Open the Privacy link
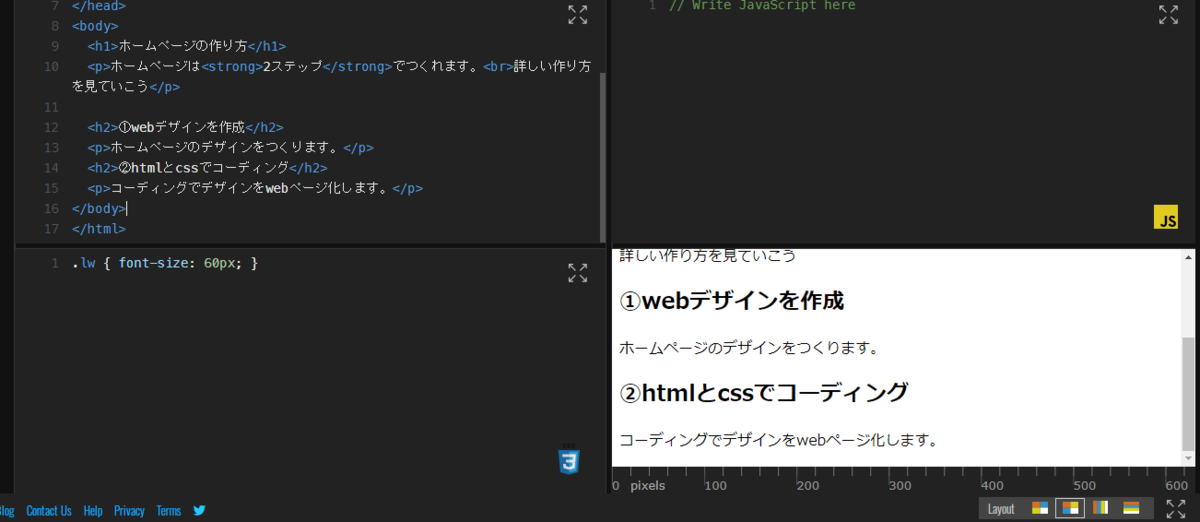The image size is (1200, 522). tap(129, 510)
